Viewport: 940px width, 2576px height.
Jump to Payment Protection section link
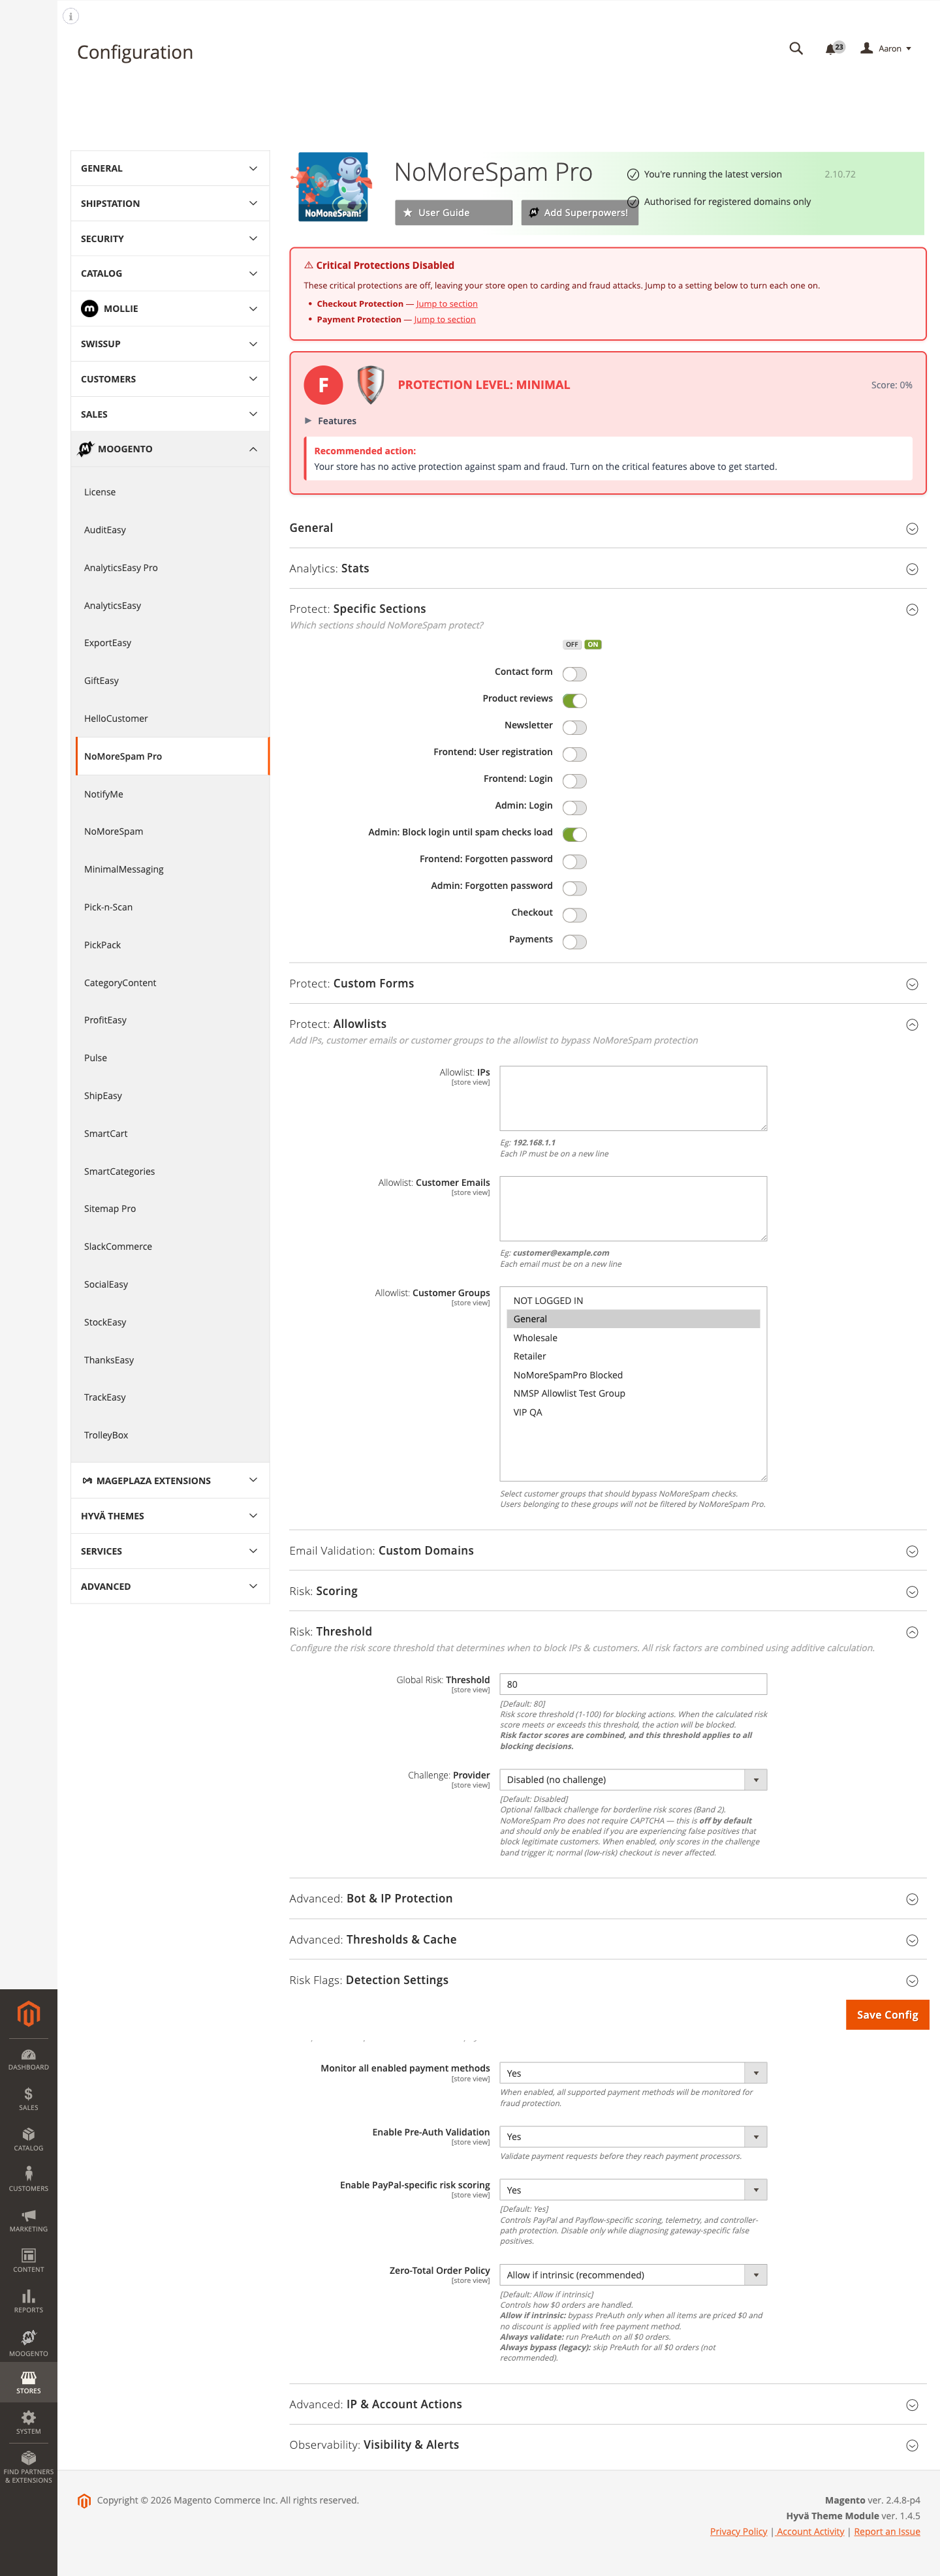(444, 320)
